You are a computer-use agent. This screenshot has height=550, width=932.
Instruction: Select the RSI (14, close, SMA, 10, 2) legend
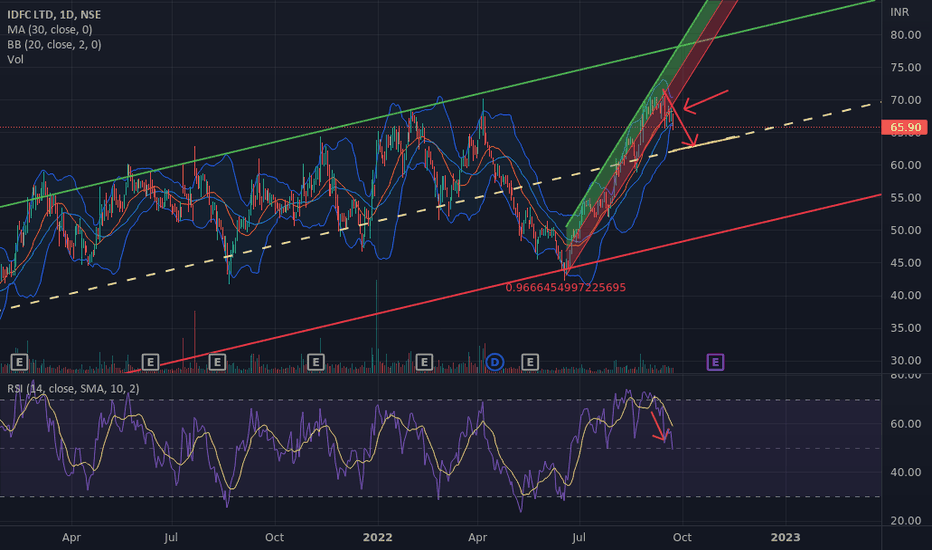73,388
